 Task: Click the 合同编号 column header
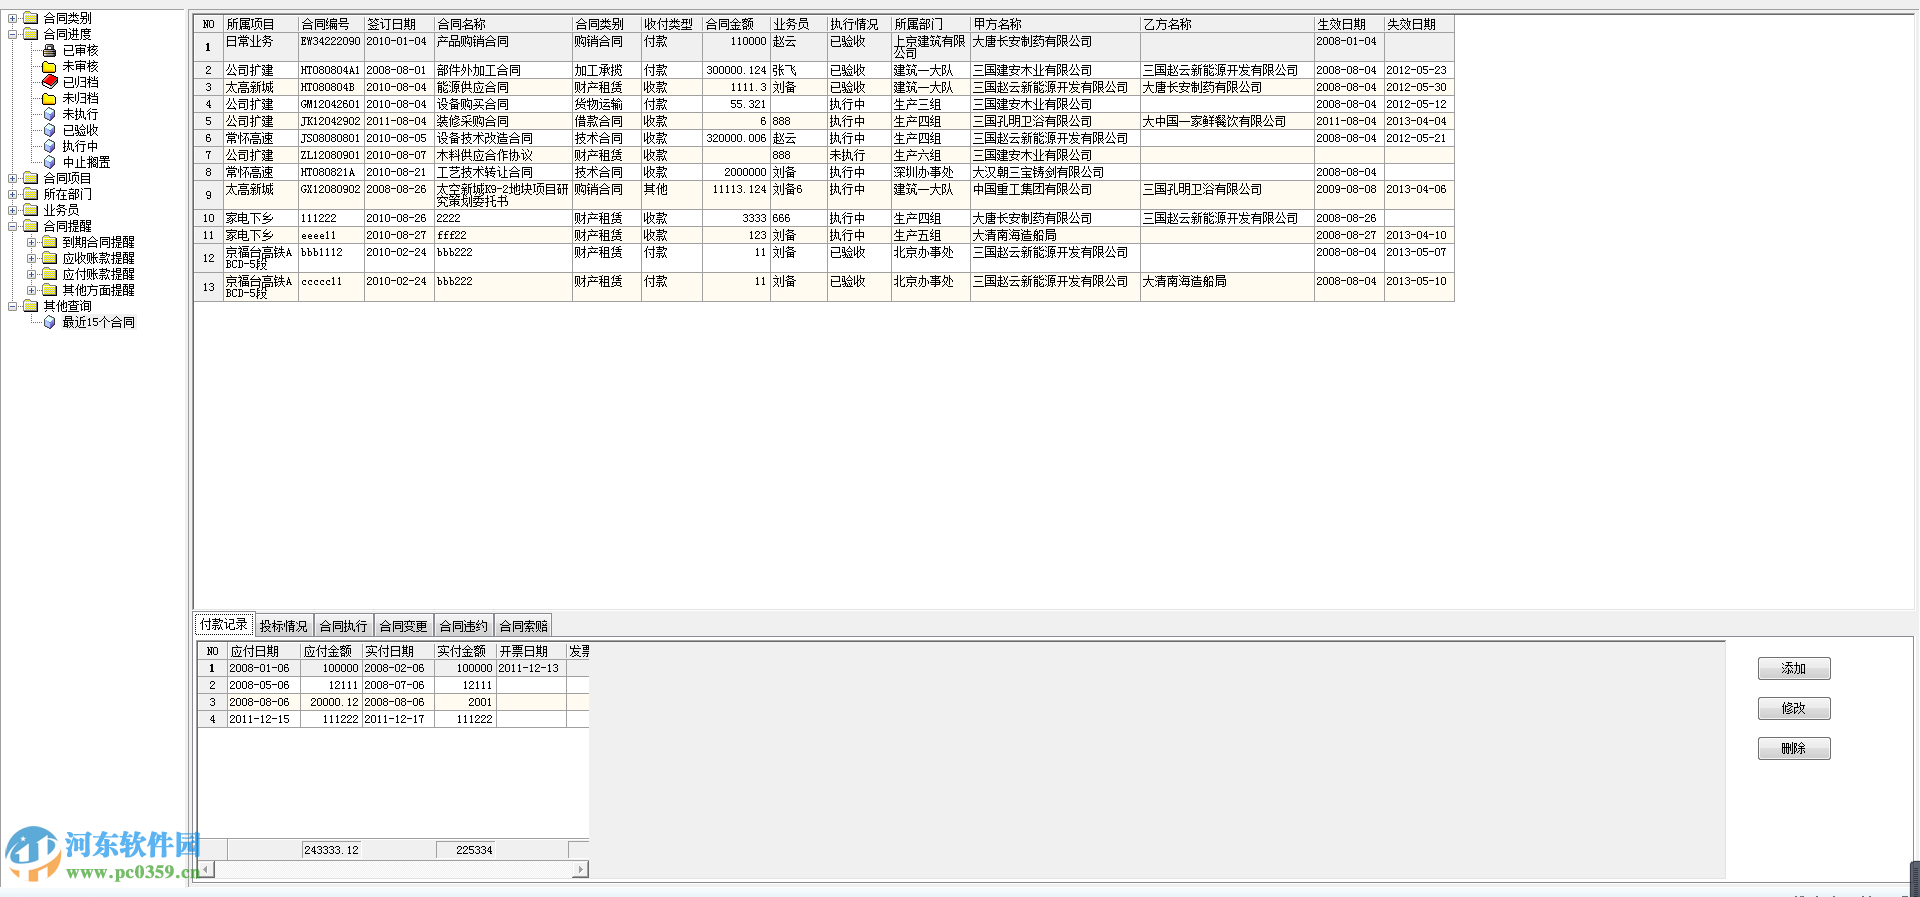tap(331, 24)
